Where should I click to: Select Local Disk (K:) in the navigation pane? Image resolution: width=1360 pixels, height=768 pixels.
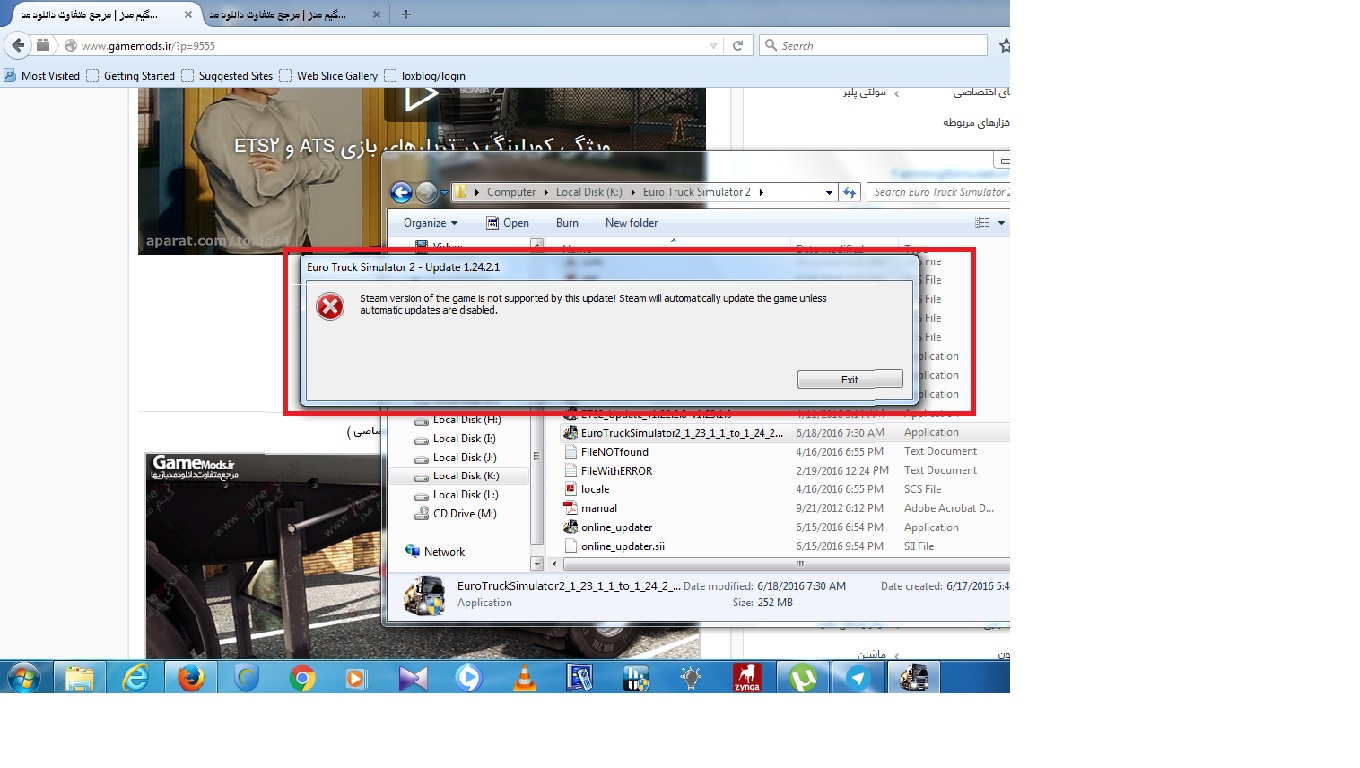(x=466, y=476)
